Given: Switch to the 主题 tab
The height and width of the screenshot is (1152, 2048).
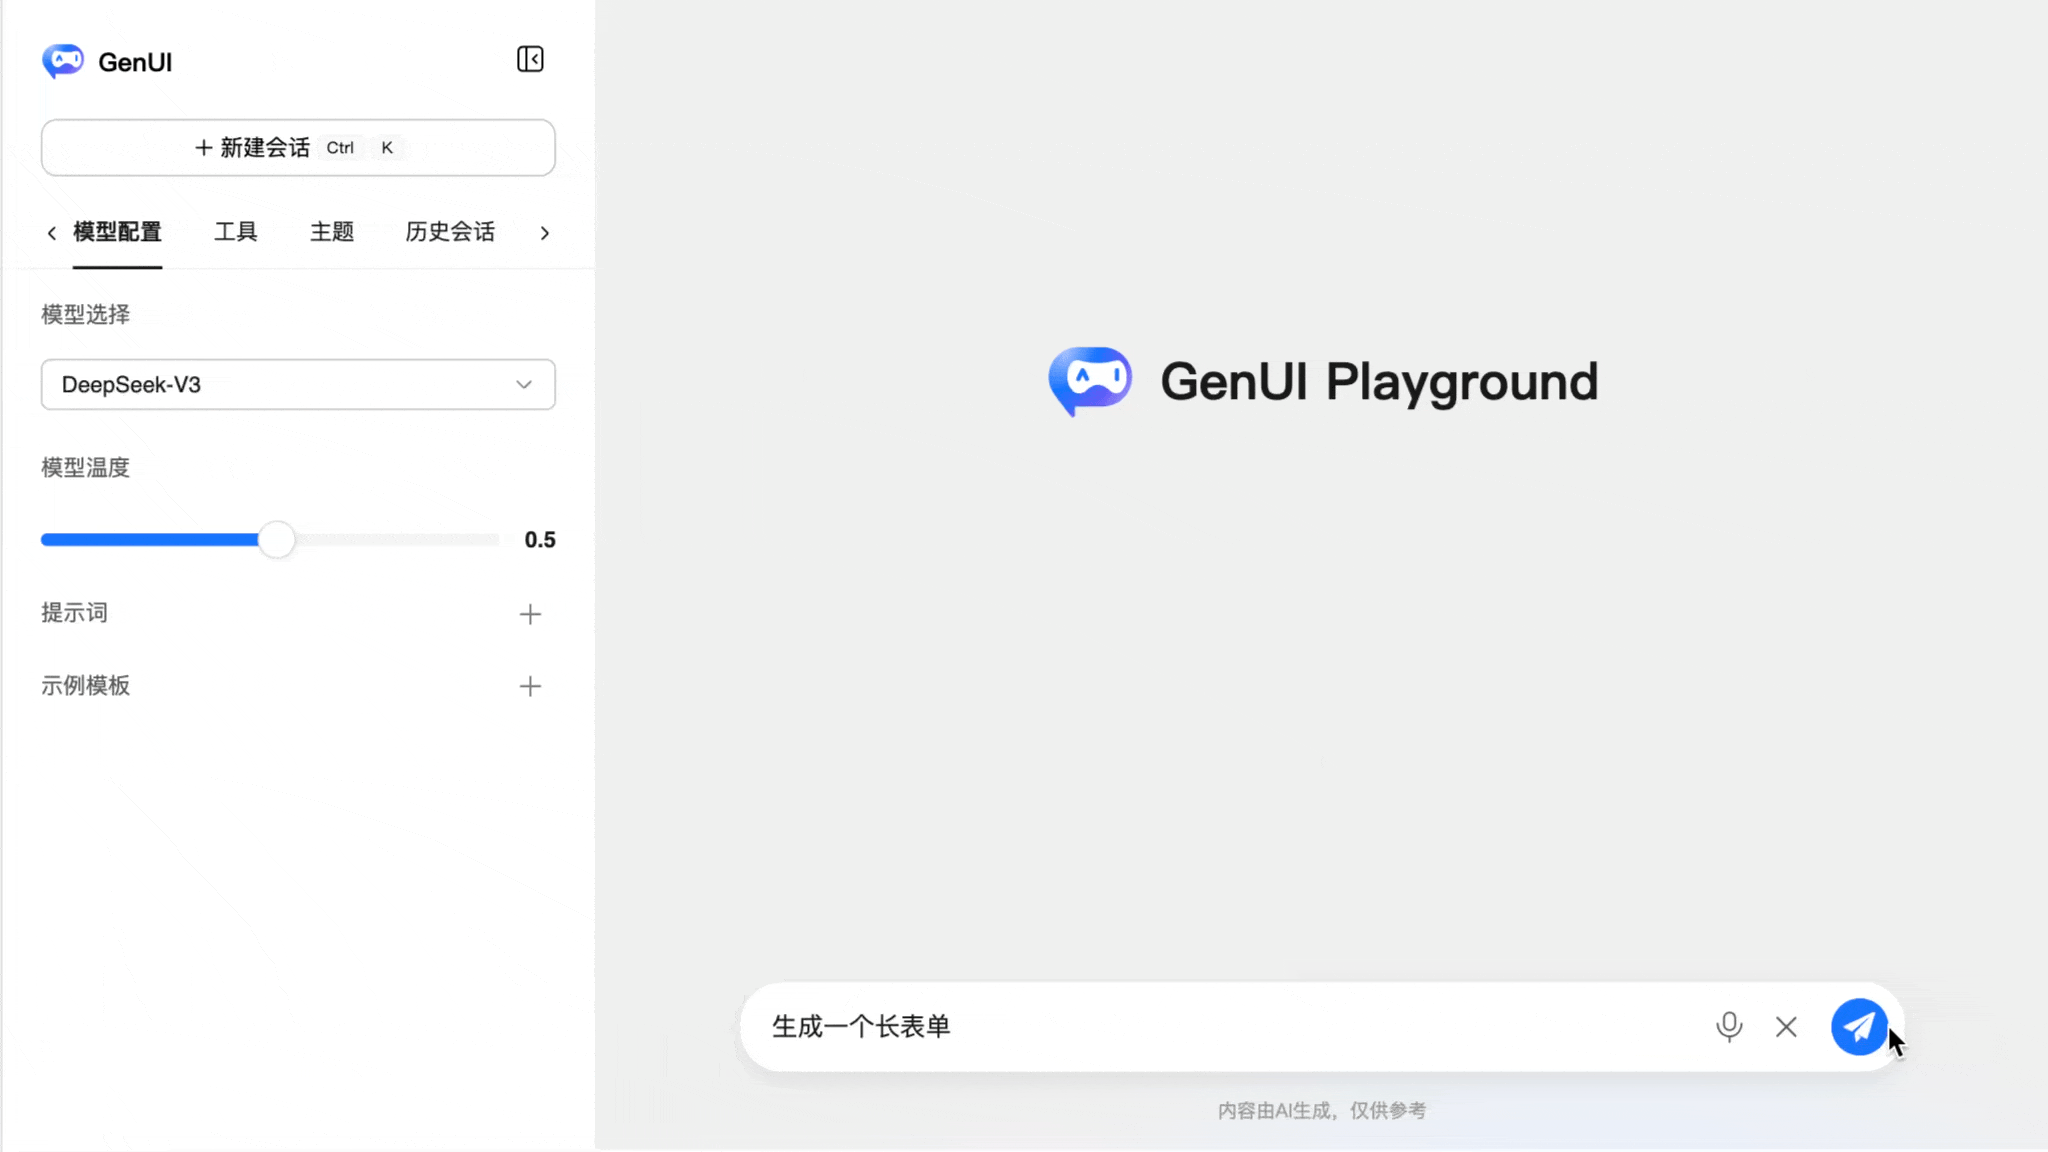Looking at the screenshot, I should [x=332, y=231].
